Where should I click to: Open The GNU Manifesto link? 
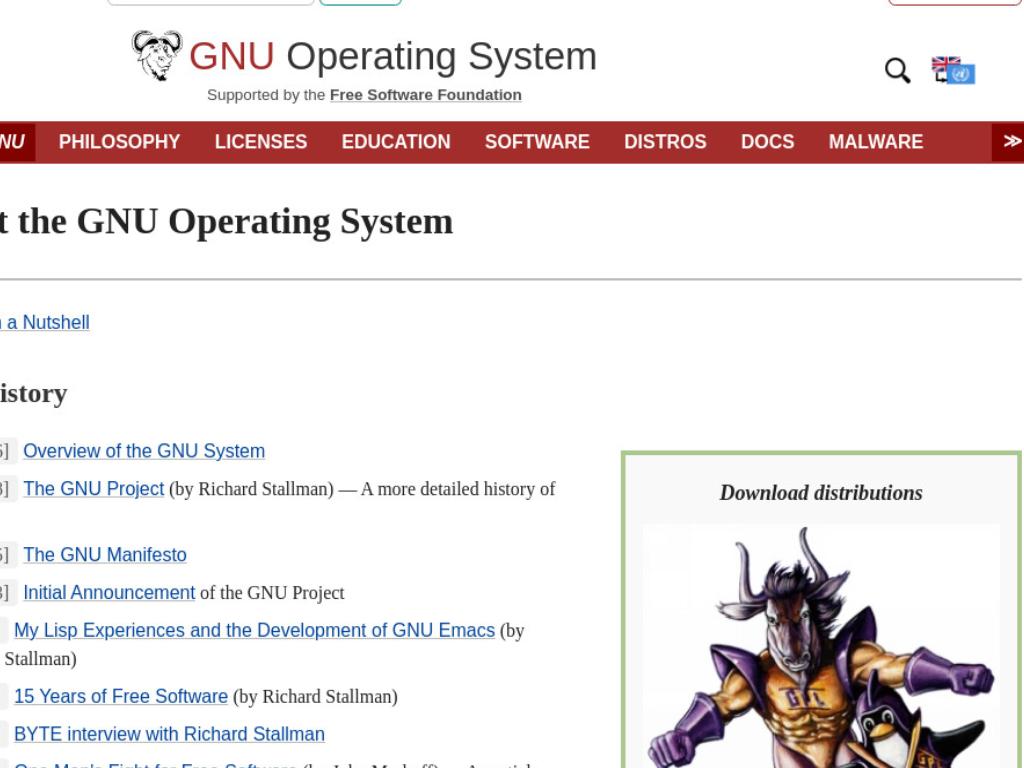click(x=104, y=555)
